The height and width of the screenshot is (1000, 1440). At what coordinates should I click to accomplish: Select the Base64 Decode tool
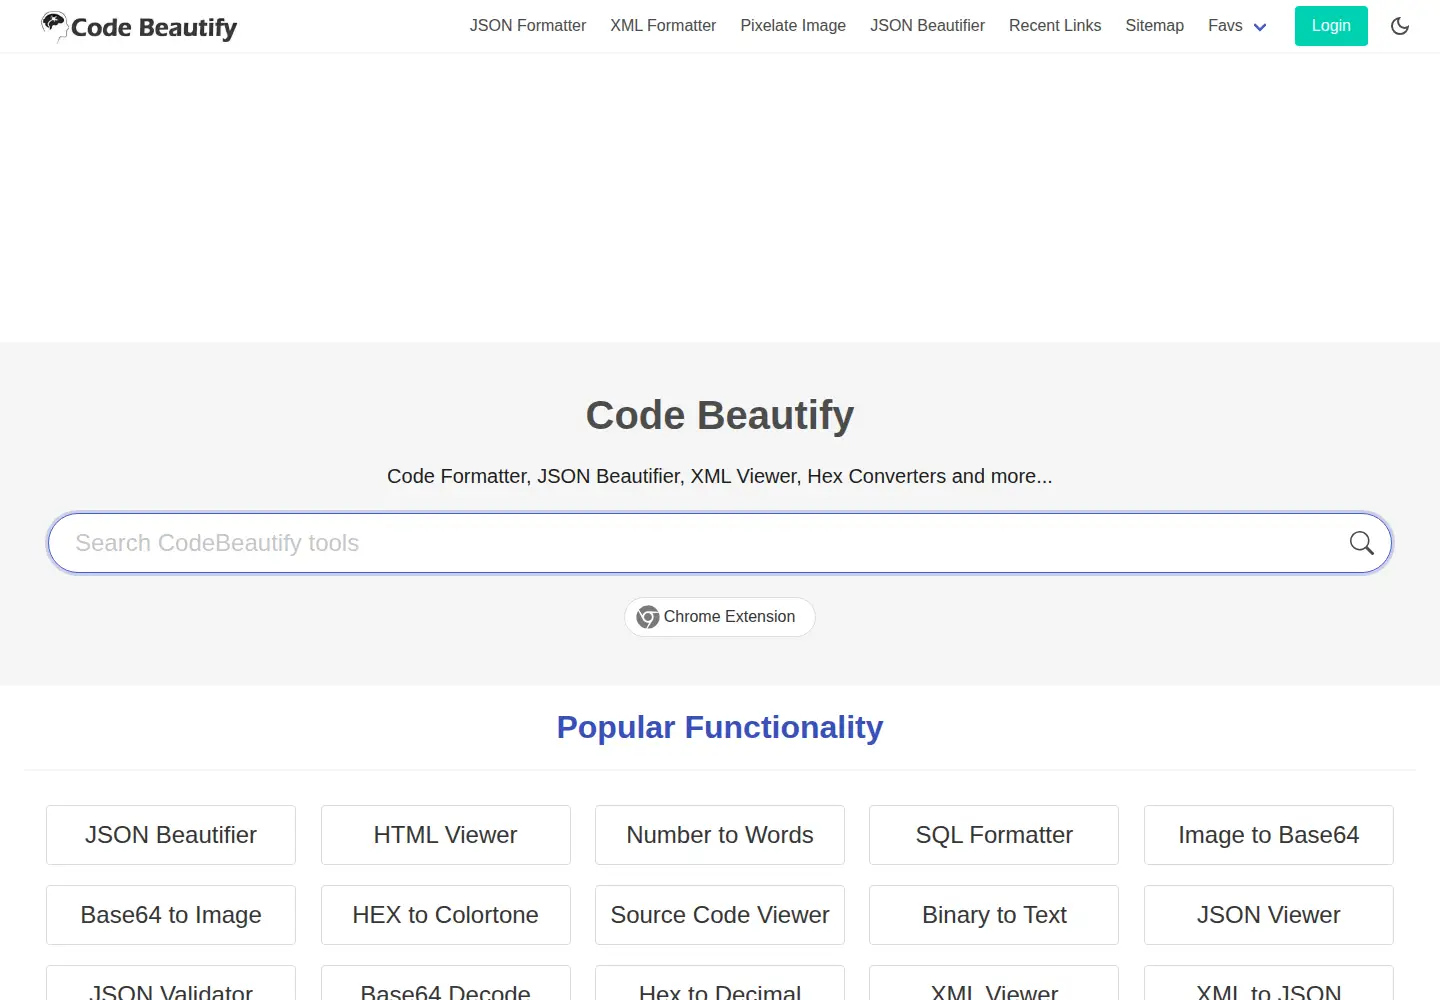pyautogui.click(x=446, y=983)
